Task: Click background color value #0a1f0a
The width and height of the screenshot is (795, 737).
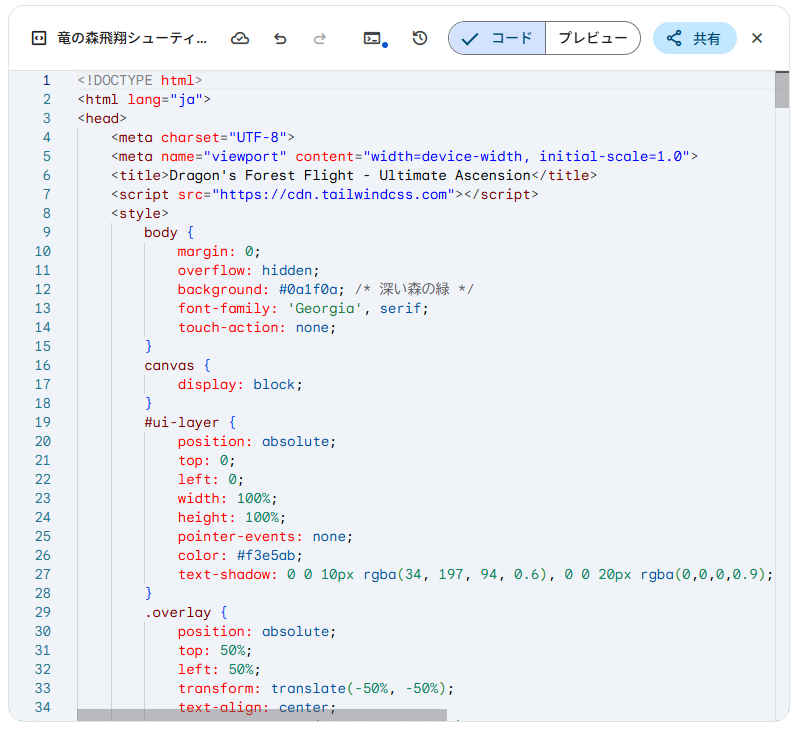Action: coord(308,289)
